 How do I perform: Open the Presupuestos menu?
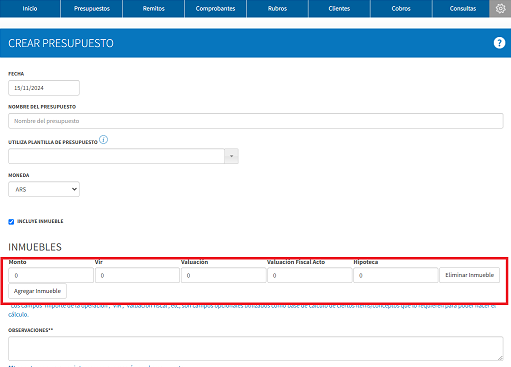[x=92, y=8]
